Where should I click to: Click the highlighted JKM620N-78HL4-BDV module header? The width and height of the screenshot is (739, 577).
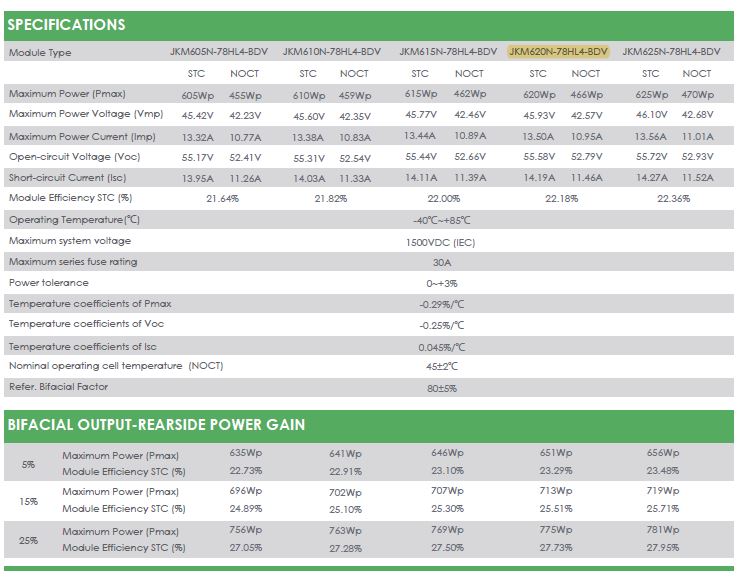coord(558,51)
